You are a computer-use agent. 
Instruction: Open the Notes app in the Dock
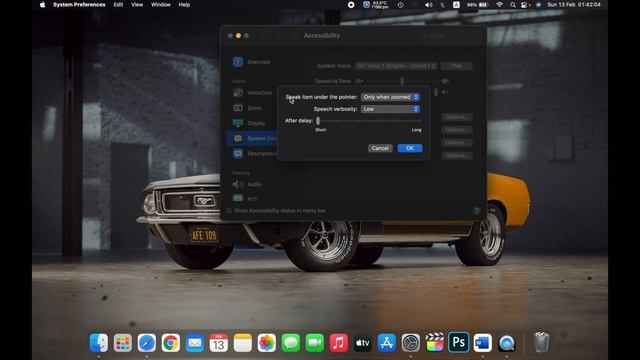[x=242, y=343]
